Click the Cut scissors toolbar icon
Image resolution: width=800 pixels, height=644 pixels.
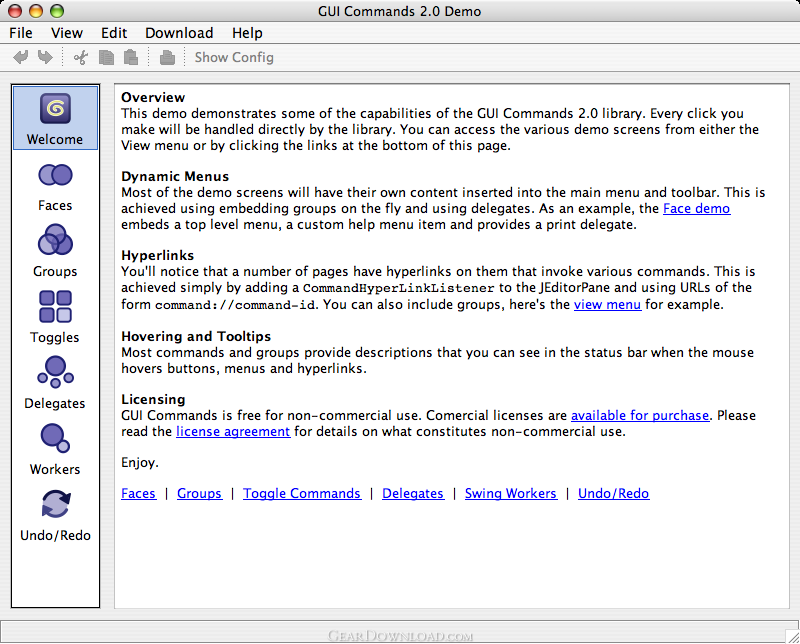coord(81,57)
